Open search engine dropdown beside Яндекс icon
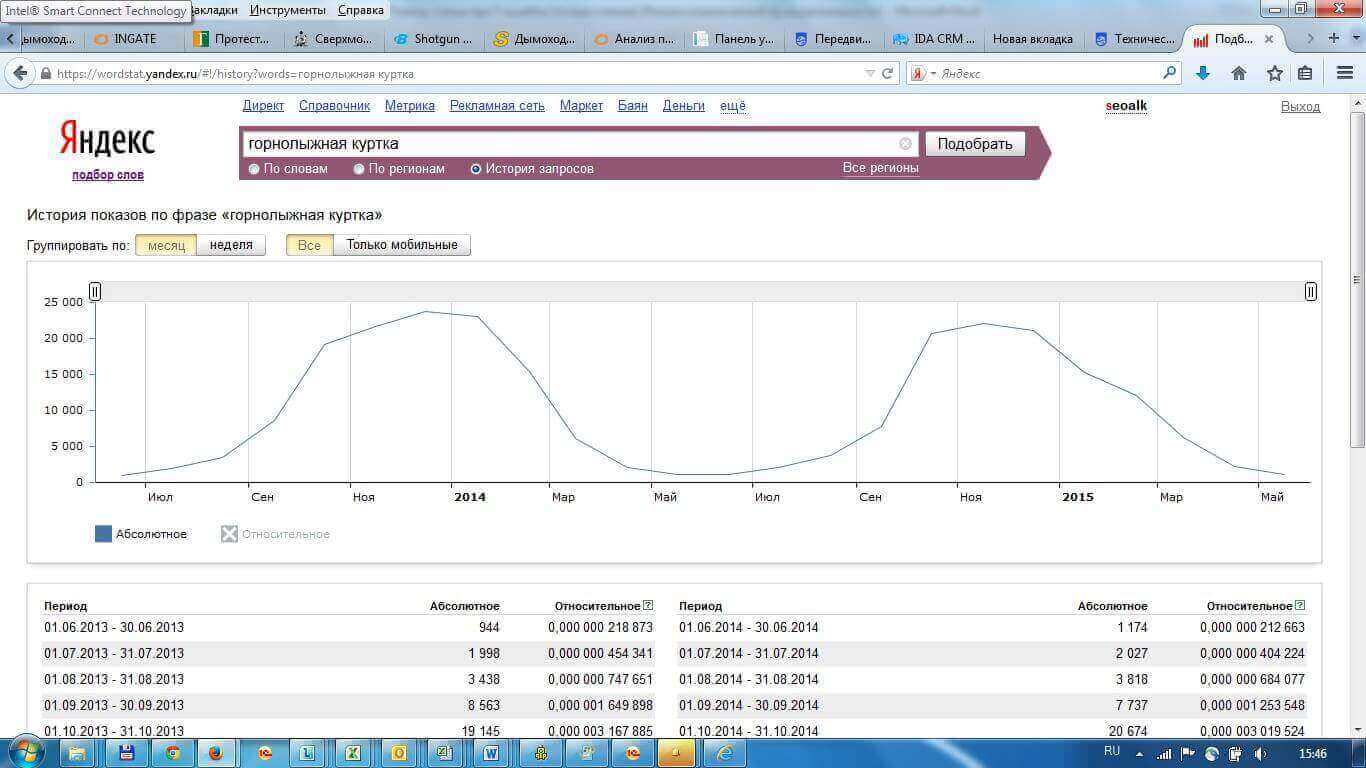Image resolution: width=1366 pixels, height=768 pixels. click(934, 74)
